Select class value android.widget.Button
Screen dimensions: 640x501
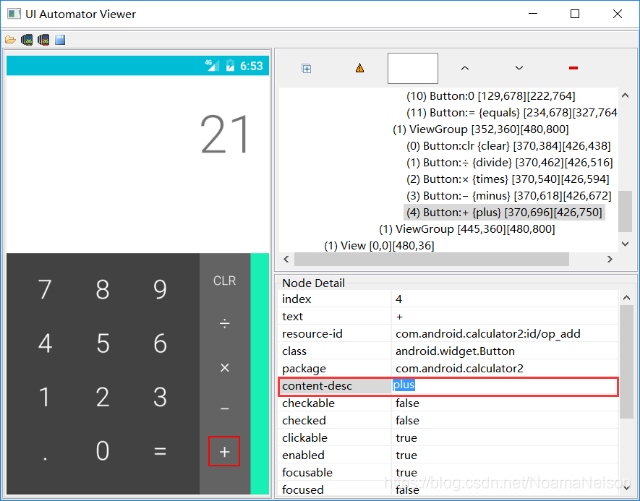click(455, 351)
